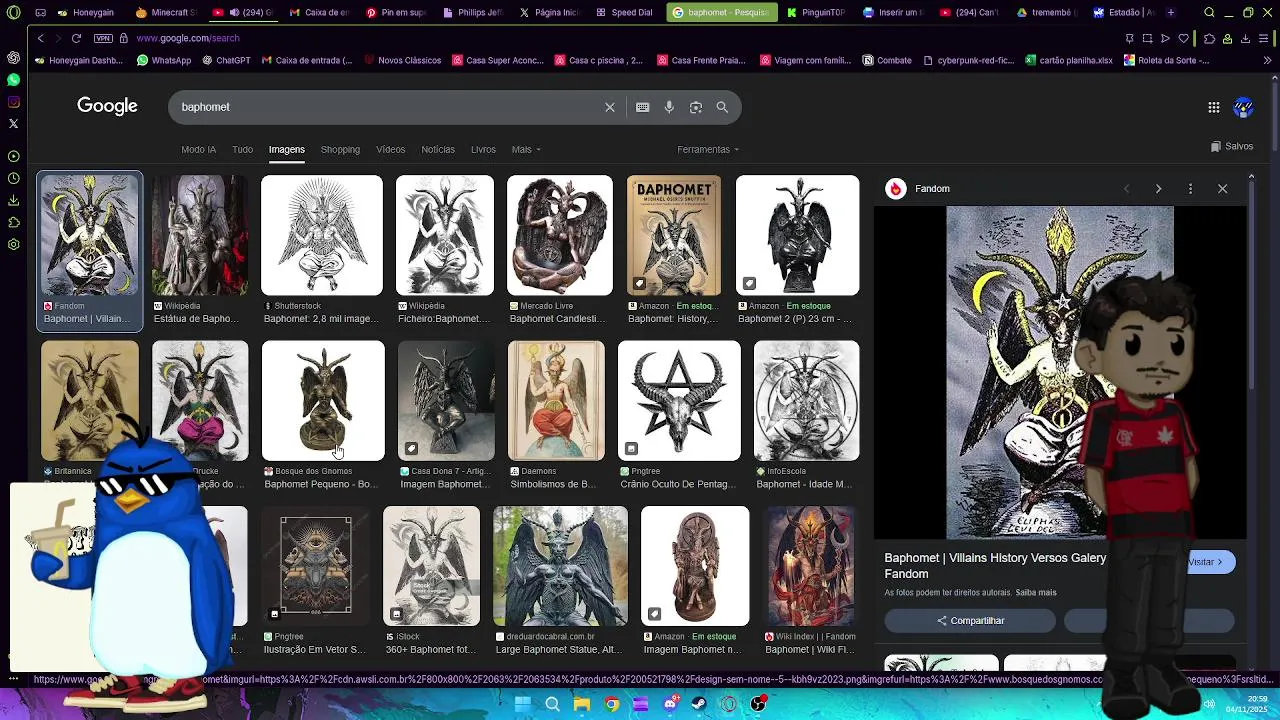Open the Opera easy setup menu icon
The width and height of the screenshot is (1280, 720).
(x=1264, y=38)
